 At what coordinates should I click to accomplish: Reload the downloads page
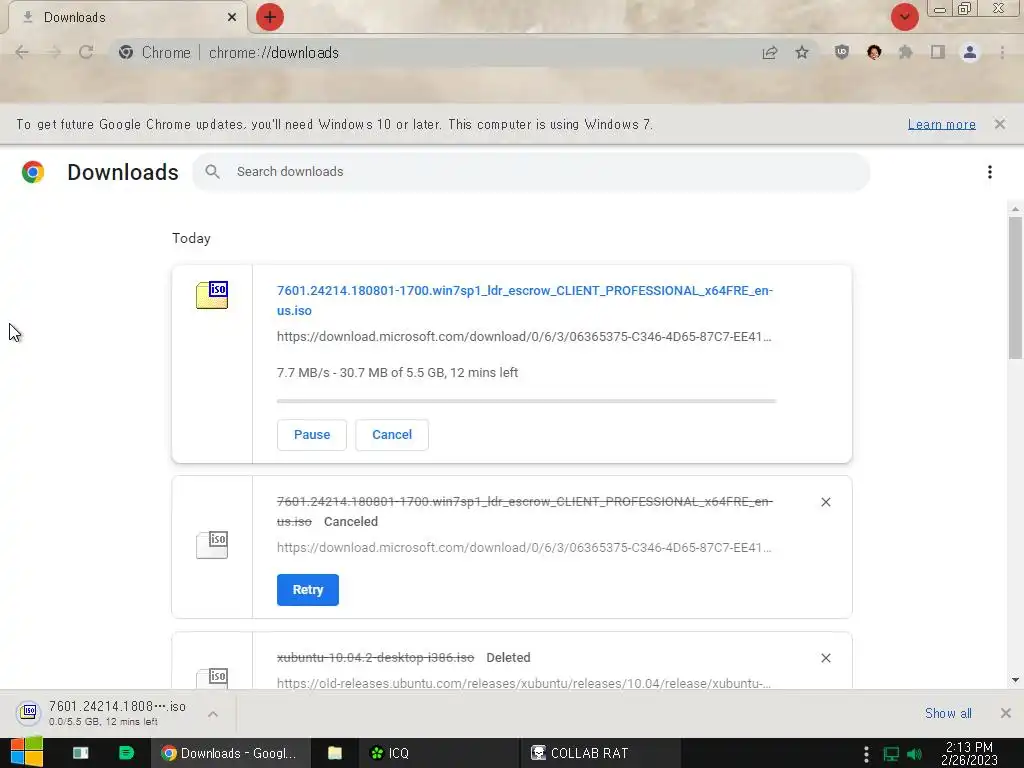pos(86,52)
